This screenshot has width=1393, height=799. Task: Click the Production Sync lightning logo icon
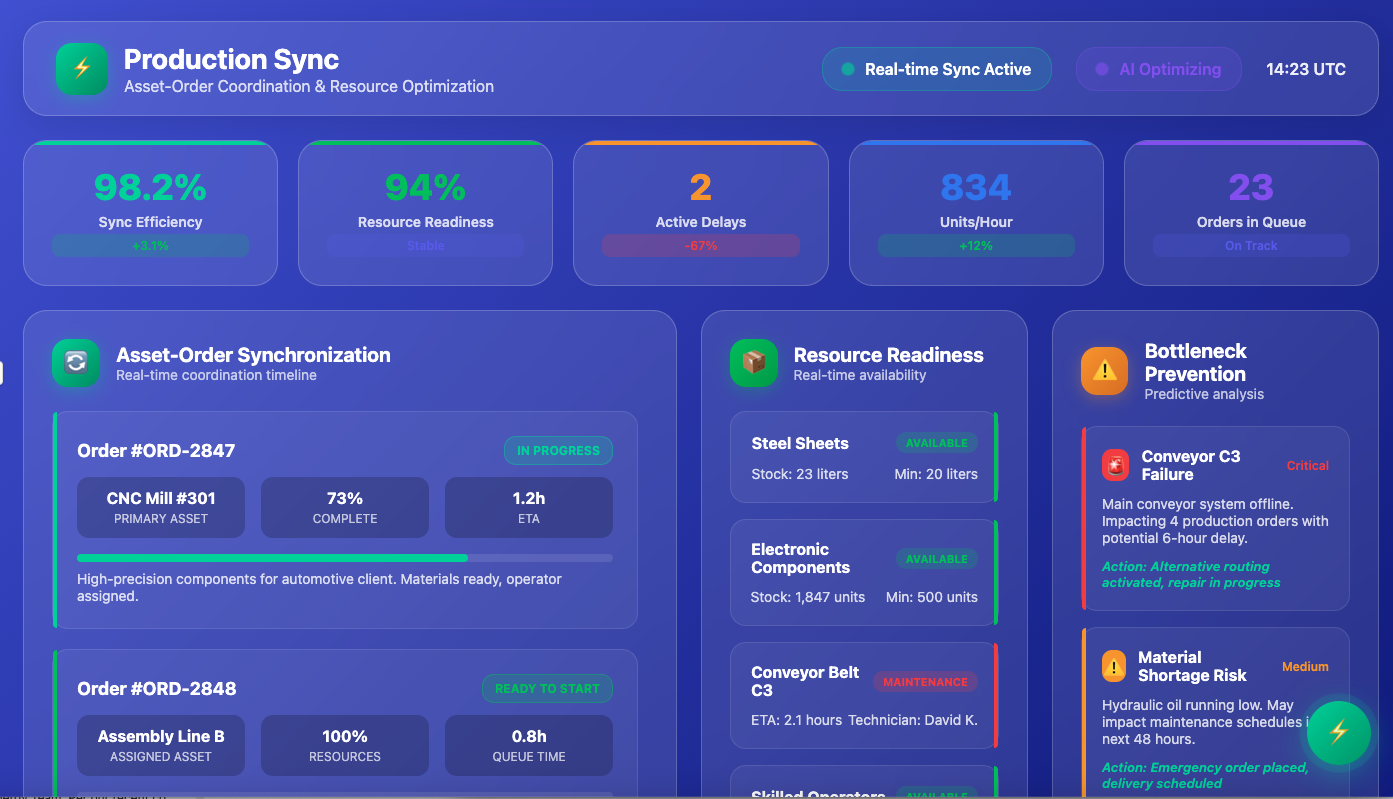82,69
